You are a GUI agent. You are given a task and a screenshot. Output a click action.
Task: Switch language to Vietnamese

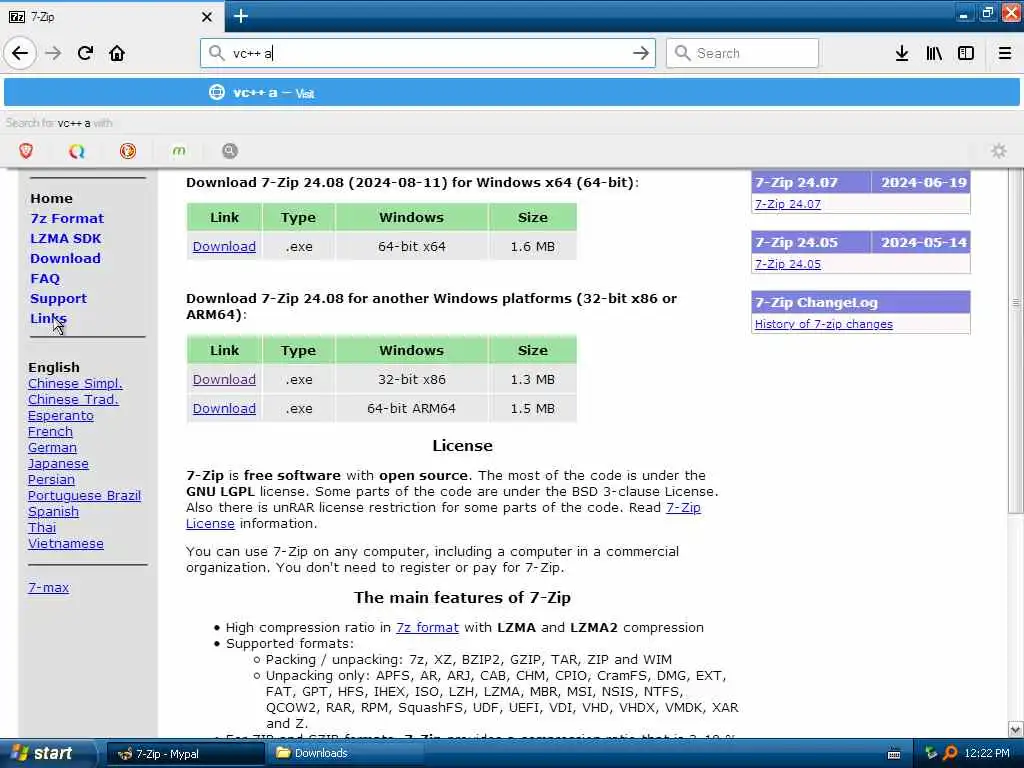tap(66, 543)
